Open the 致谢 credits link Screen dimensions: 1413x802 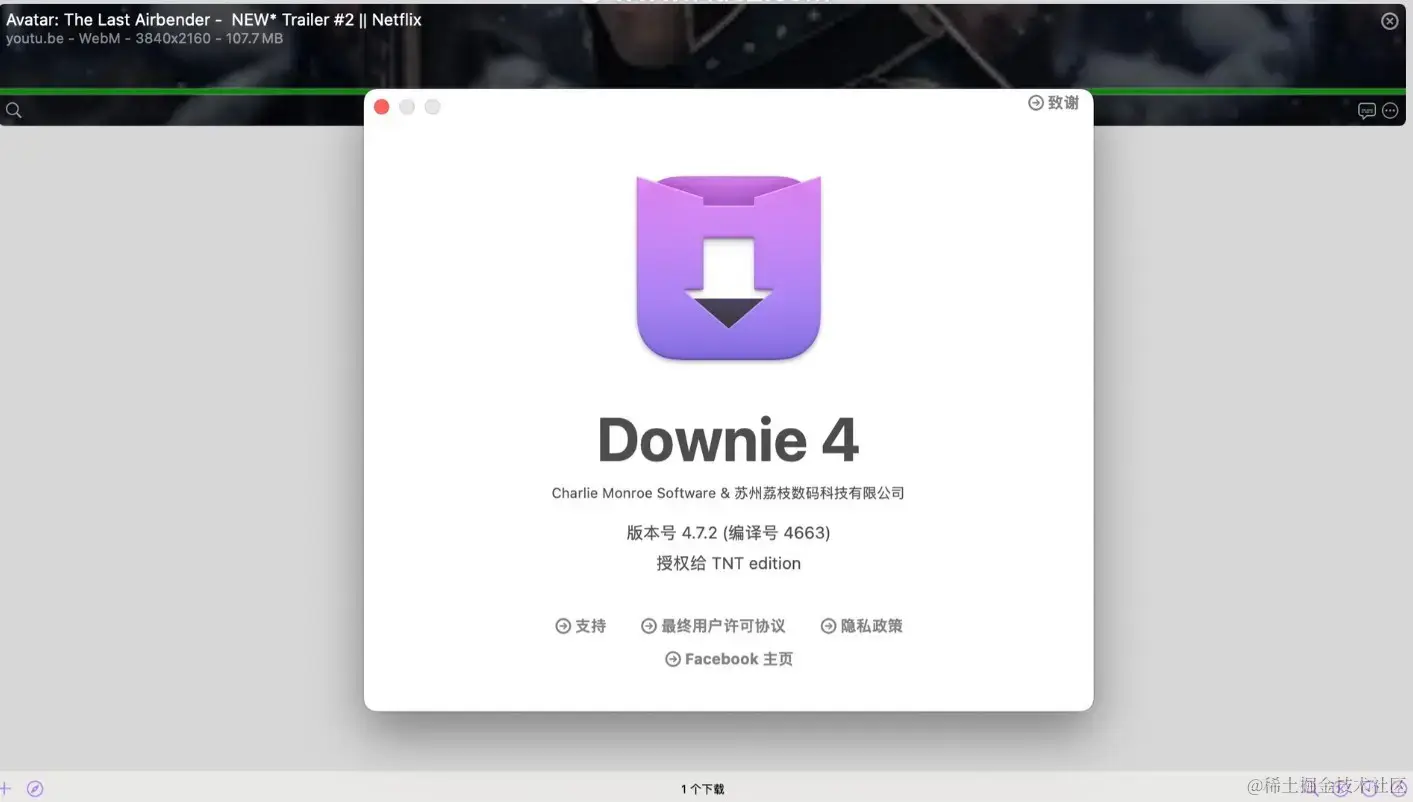click(x=1053, y=103)
